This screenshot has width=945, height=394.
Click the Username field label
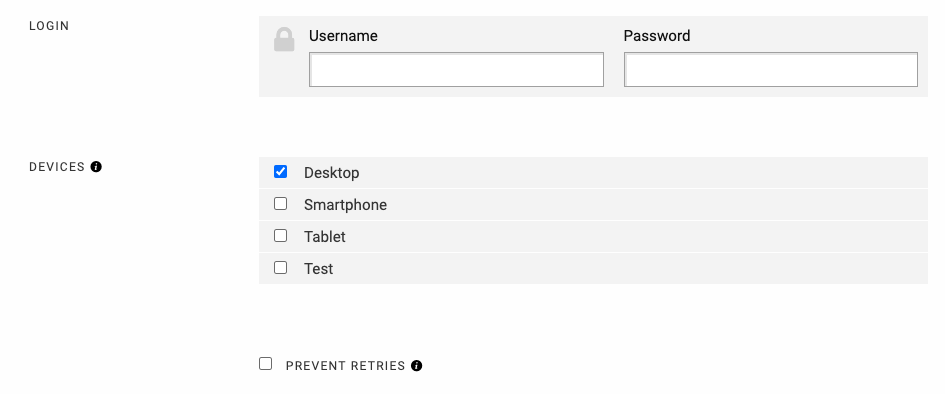(343, 36)
